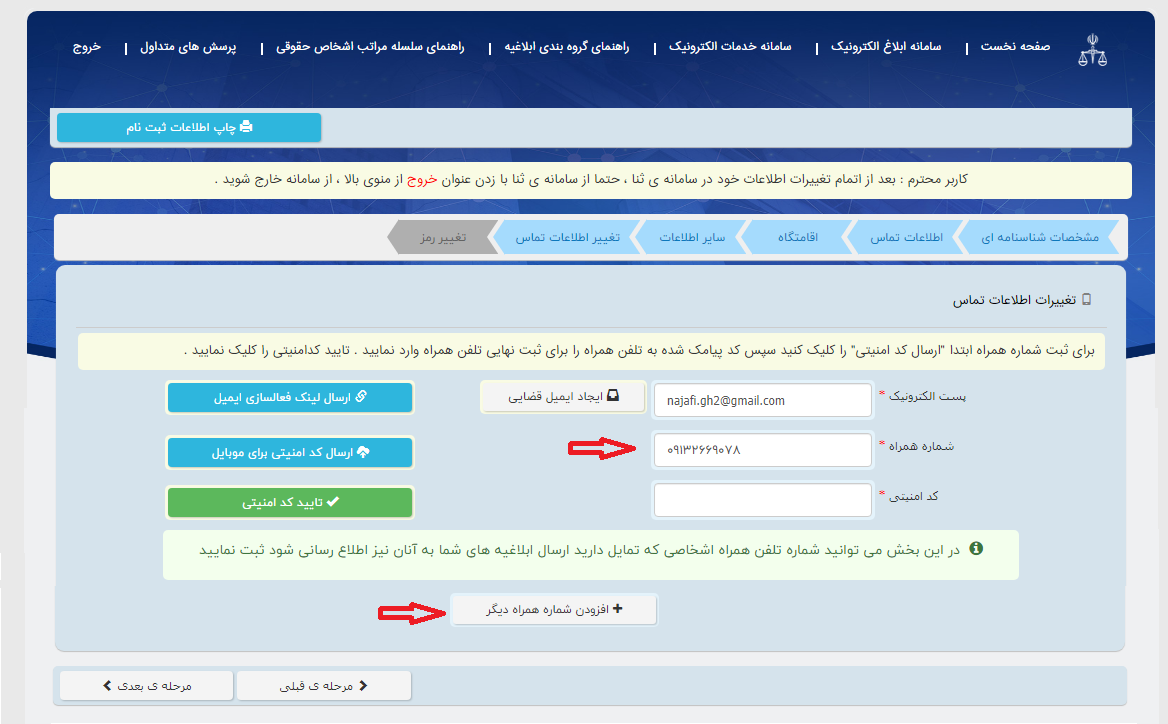Image resolution: width=1168 pixels, height=724 pixels.
Task: Click the green info icon in notice
Action: (x=976, y=548)
